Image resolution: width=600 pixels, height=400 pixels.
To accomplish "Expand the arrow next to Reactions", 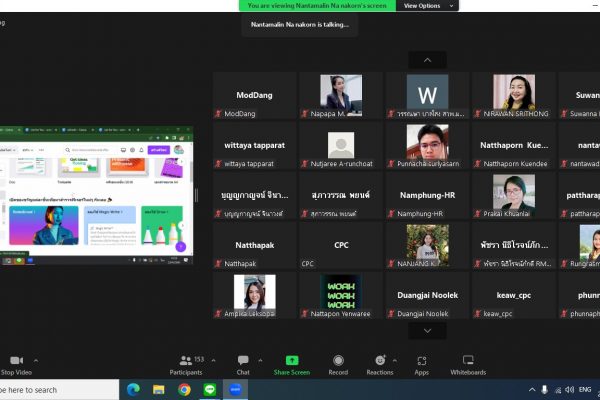I will 395,361.
